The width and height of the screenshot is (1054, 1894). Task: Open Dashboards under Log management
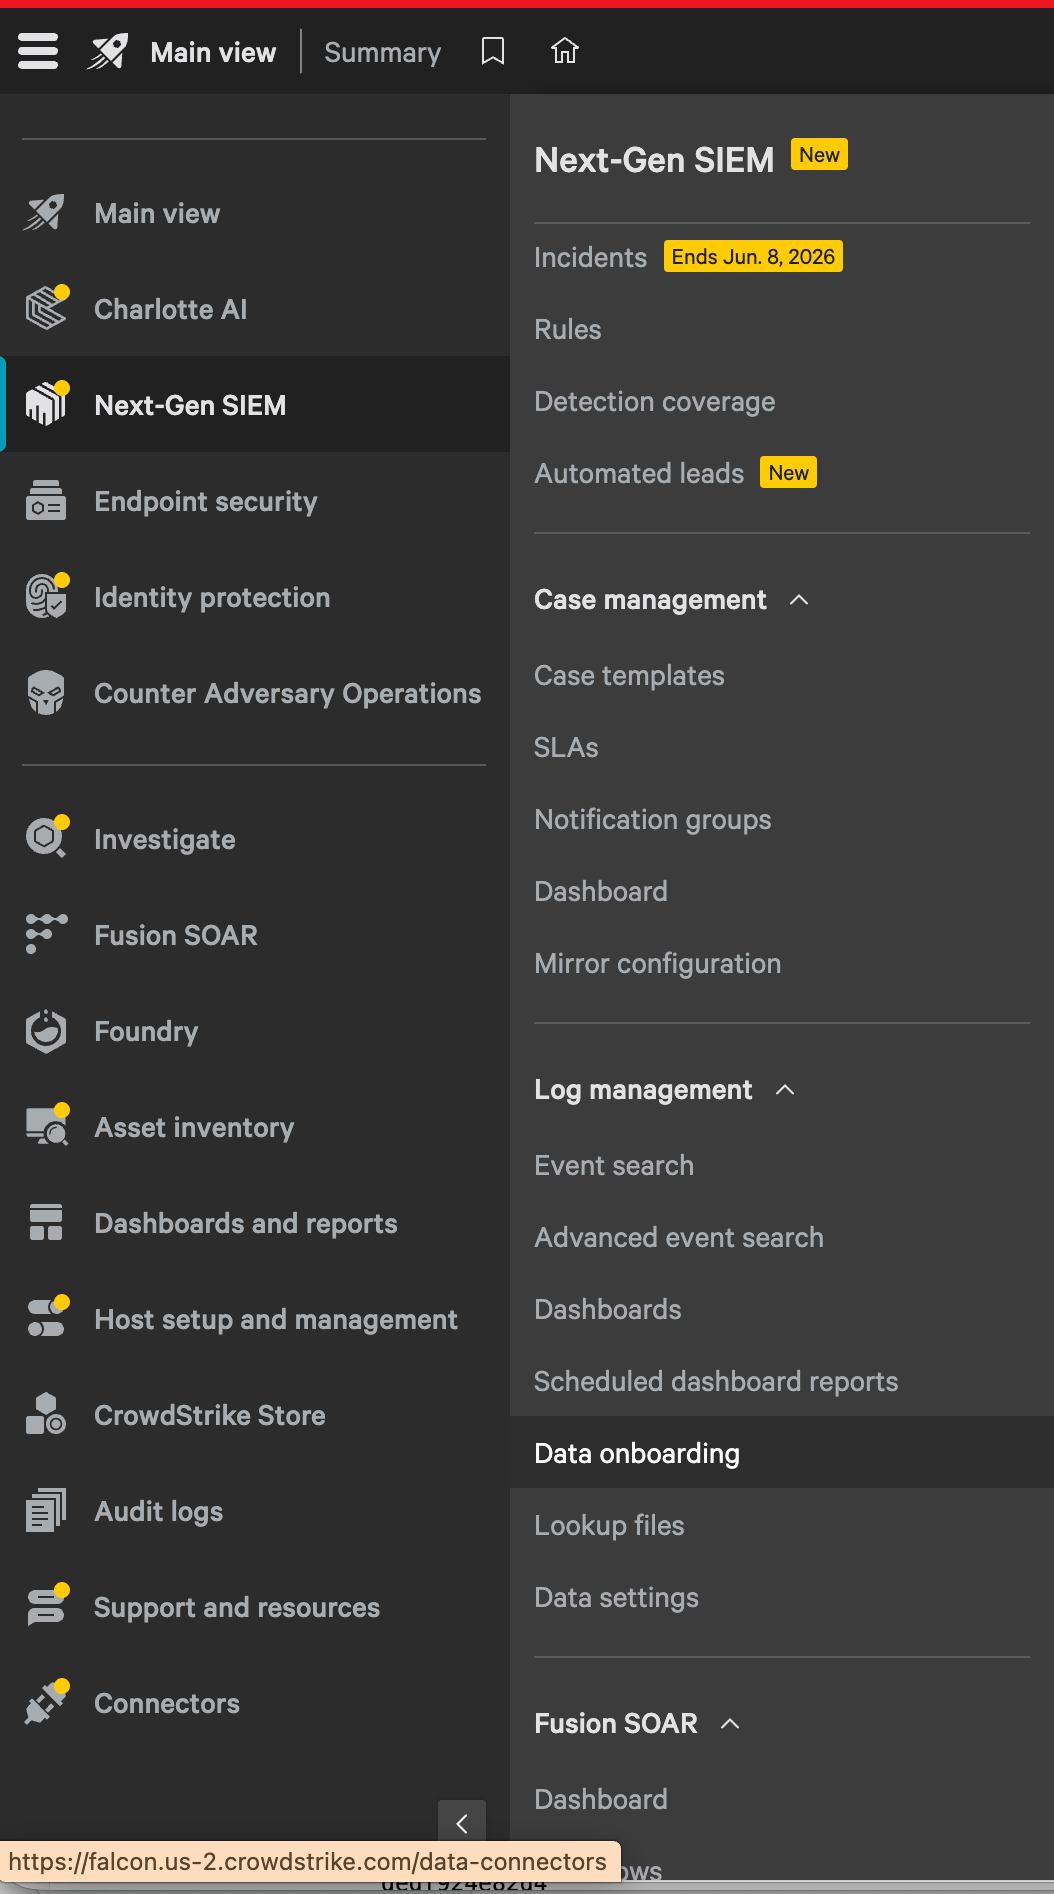click(608, 1309)
